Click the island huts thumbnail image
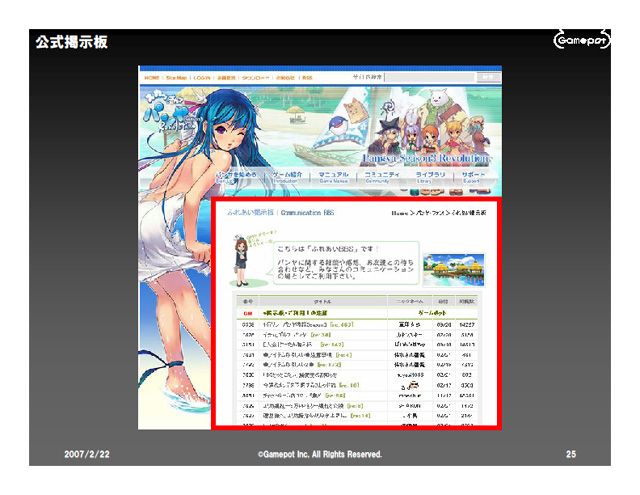 [x=454, y=269]
